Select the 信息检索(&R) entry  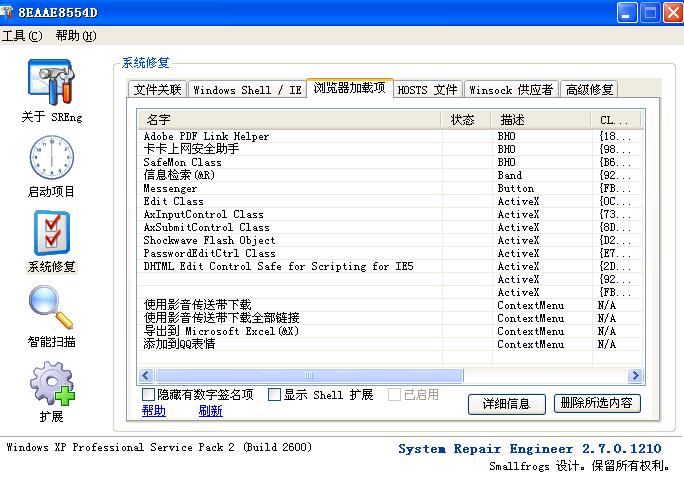[x=390, y=175]
